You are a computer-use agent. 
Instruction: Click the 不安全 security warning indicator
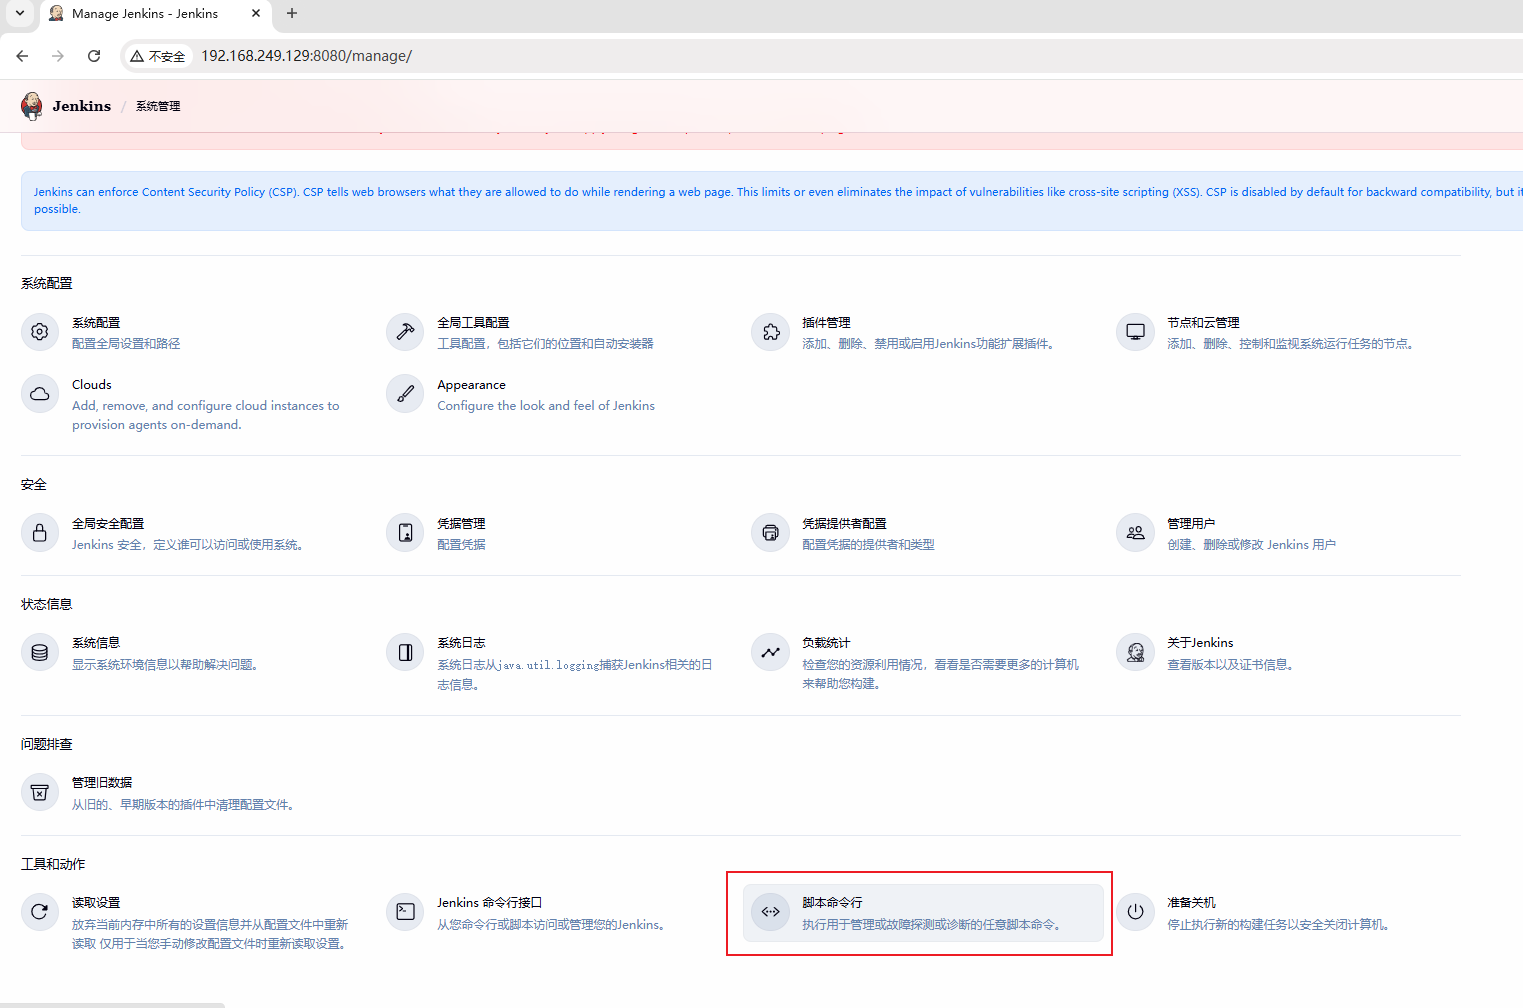pyautogui.click(x=158, y=56)
